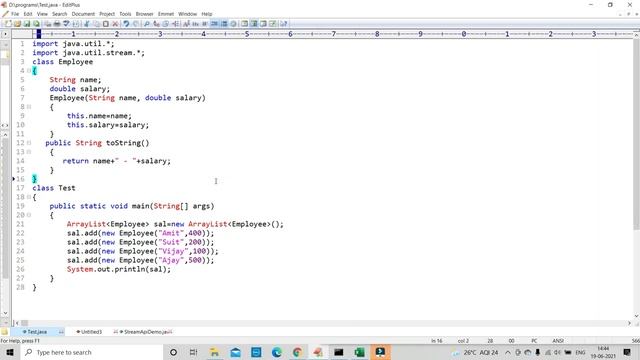Click the horizontal scrollbar thumb
Image resolution: width=640 pixels, height=360 pixels.
tap(24, 323)
